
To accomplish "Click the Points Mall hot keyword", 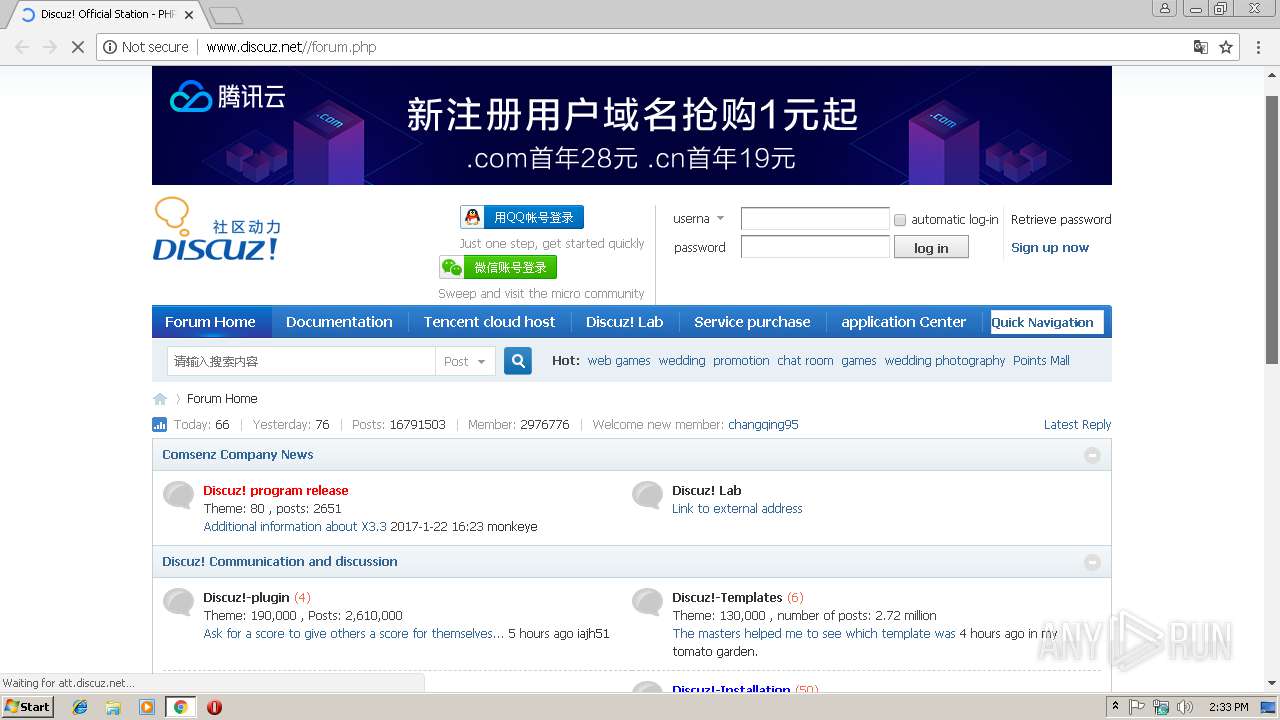I will click(x=1041, y=361).
